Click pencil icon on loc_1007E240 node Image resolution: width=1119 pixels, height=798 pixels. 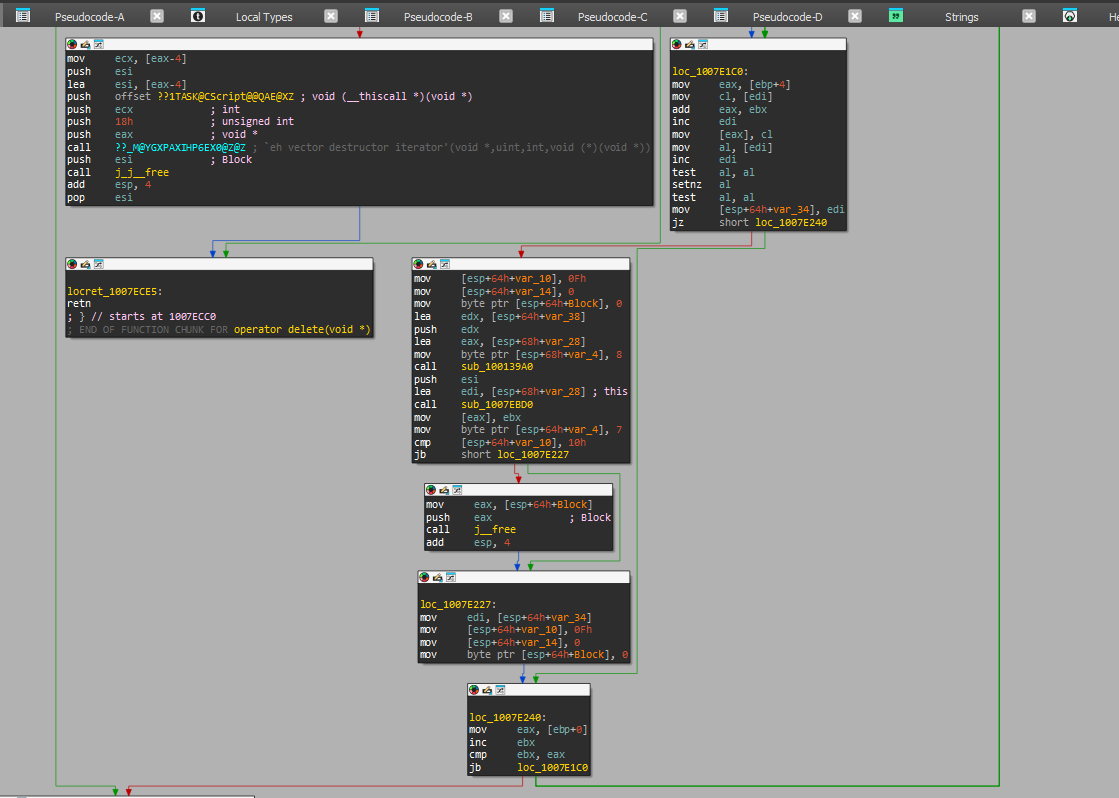click(x=487, y=690)
